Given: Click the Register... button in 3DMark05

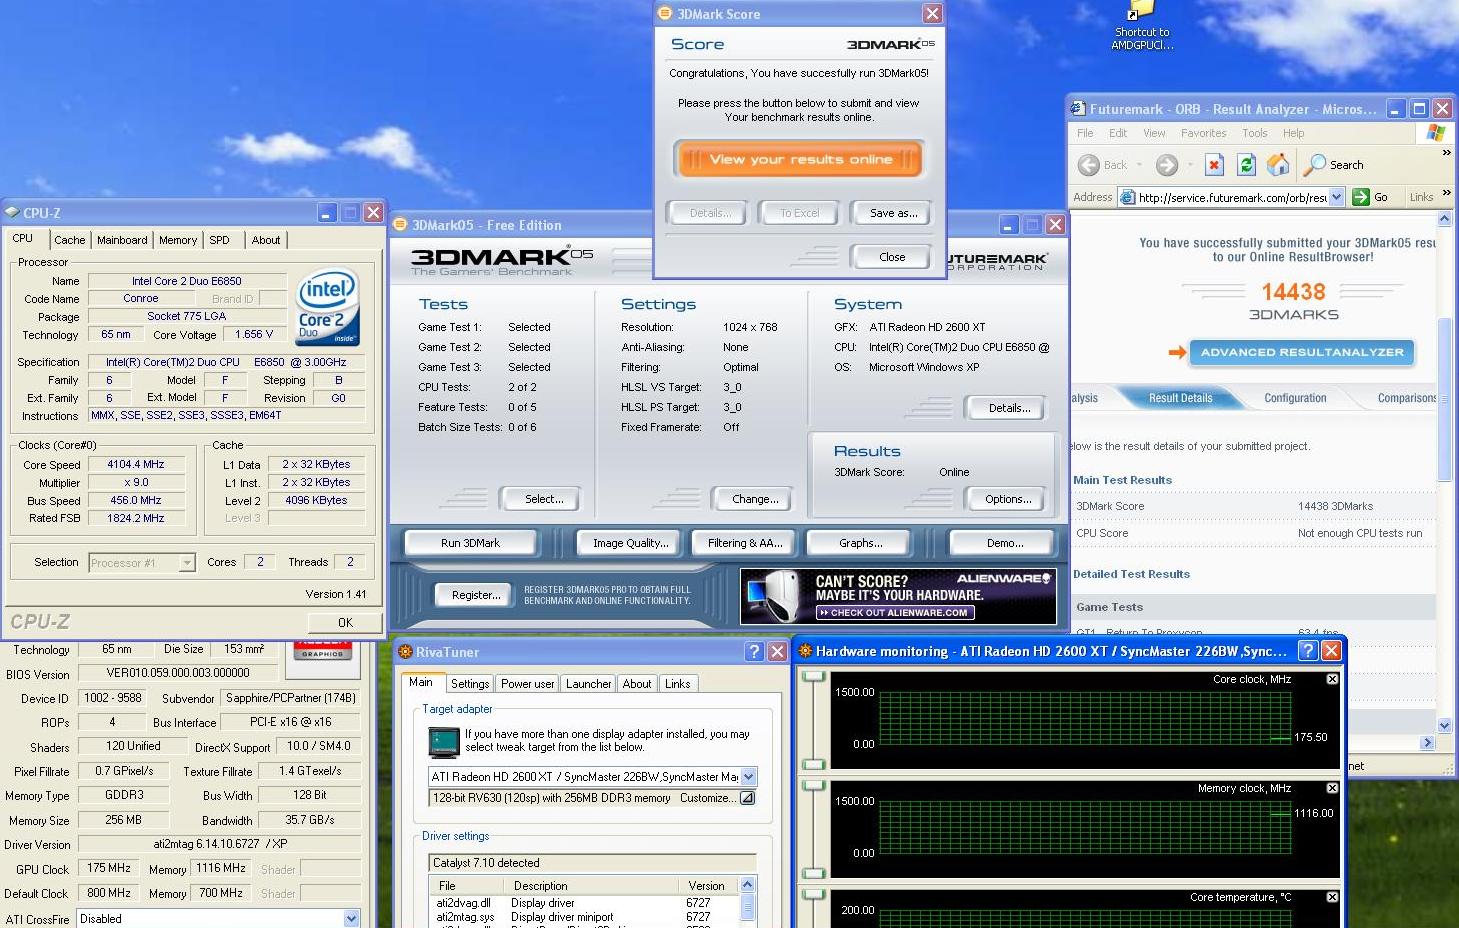Looking at the screenshot, I should click(x=476, y=595).
